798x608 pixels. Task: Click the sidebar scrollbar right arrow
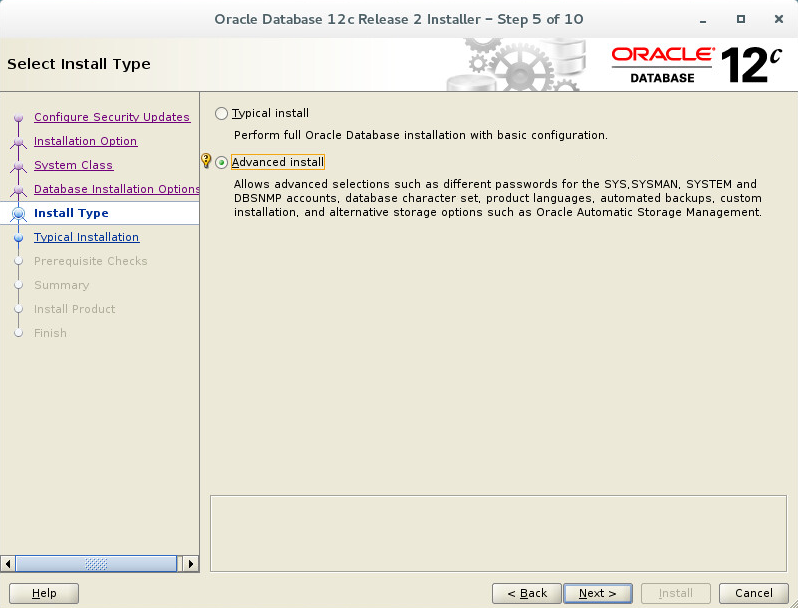point(191,564)
